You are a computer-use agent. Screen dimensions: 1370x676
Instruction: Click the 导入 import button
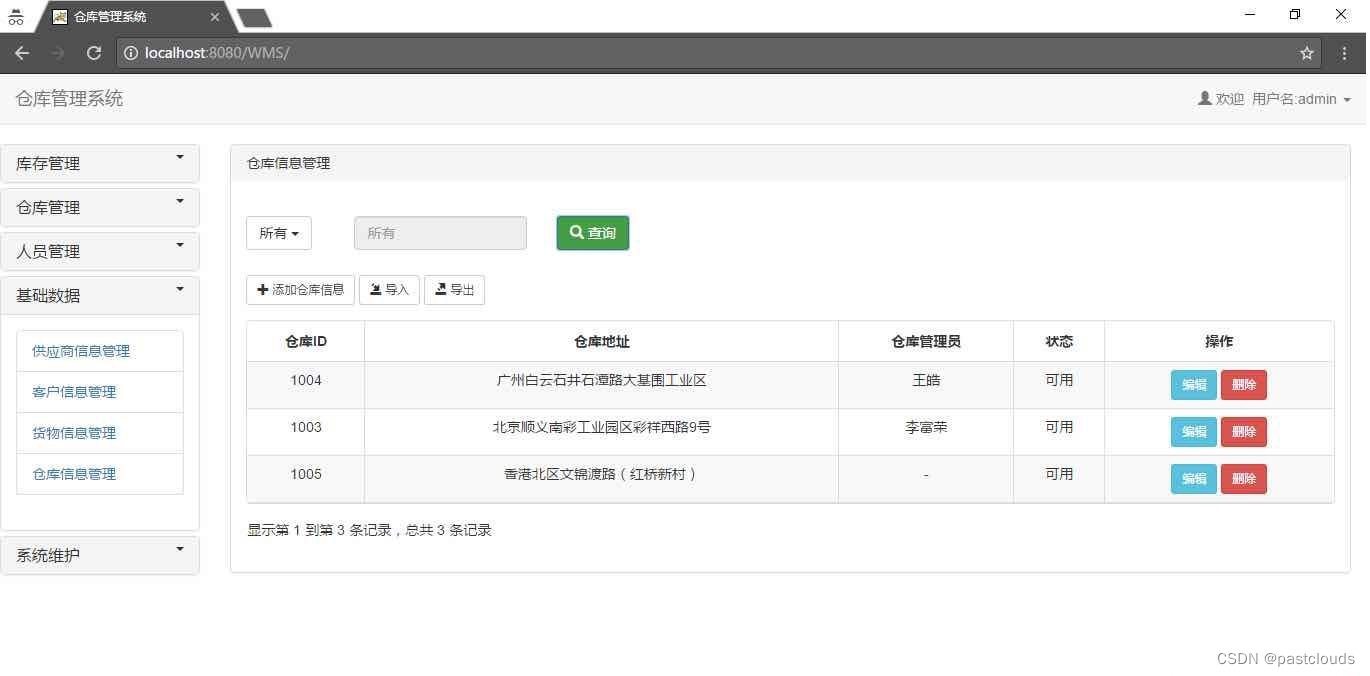coord(389,290)
